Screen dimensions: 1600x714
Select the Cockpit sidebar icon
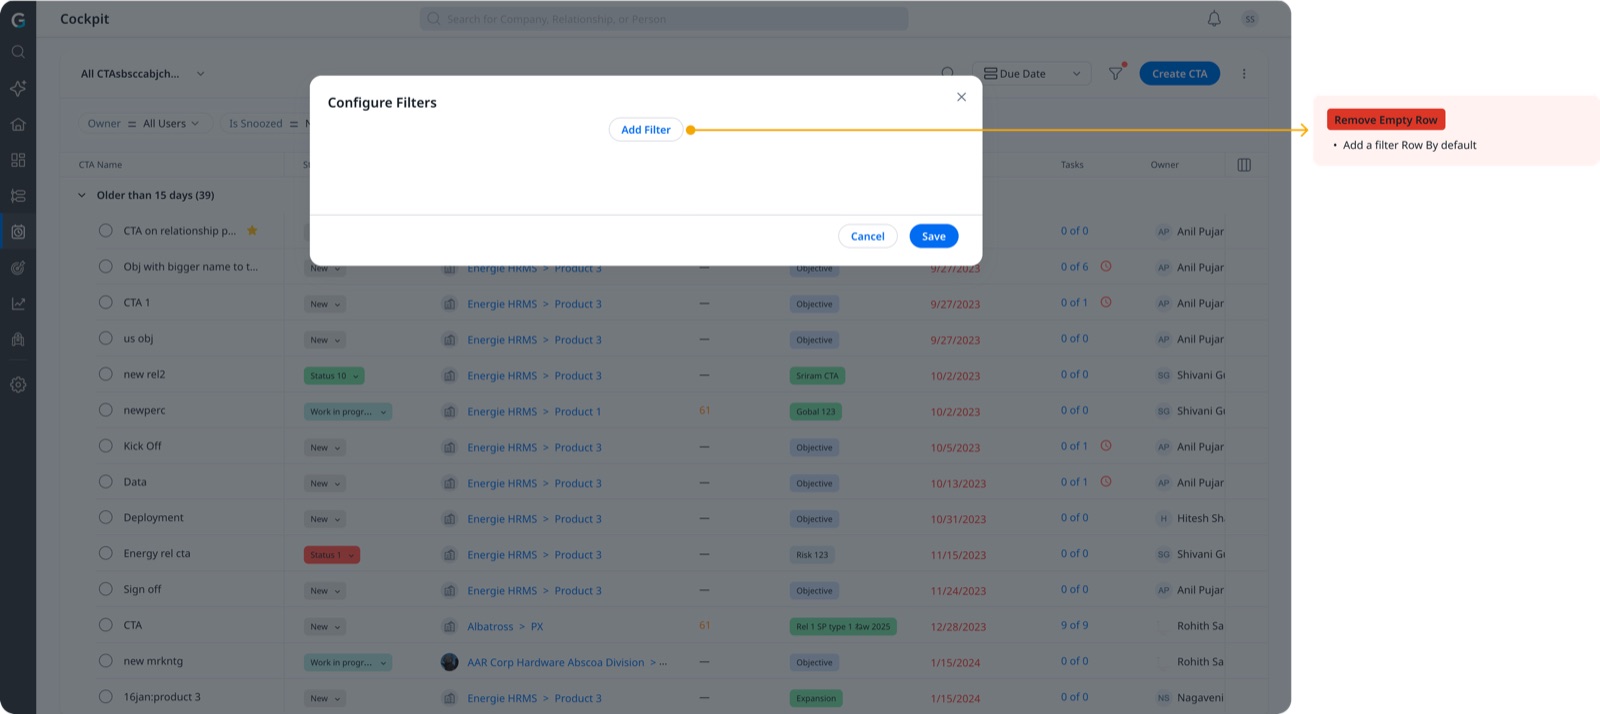pos(18,232)
